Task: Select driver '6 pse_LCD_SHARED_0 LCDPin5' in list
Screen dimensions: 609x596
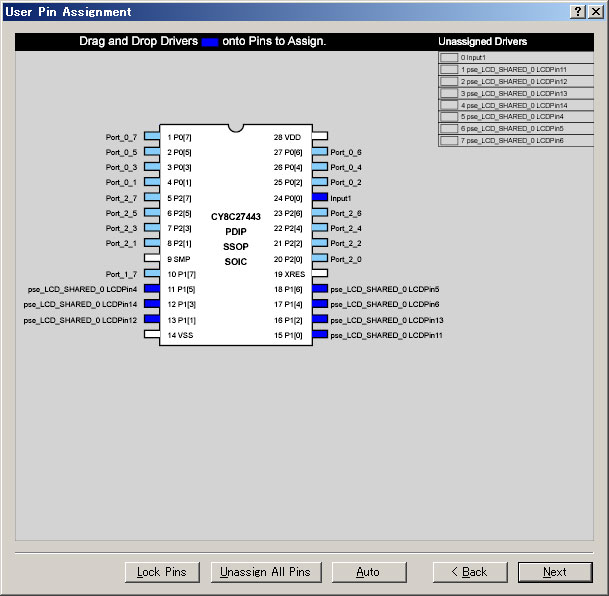Action: [516, 129]
